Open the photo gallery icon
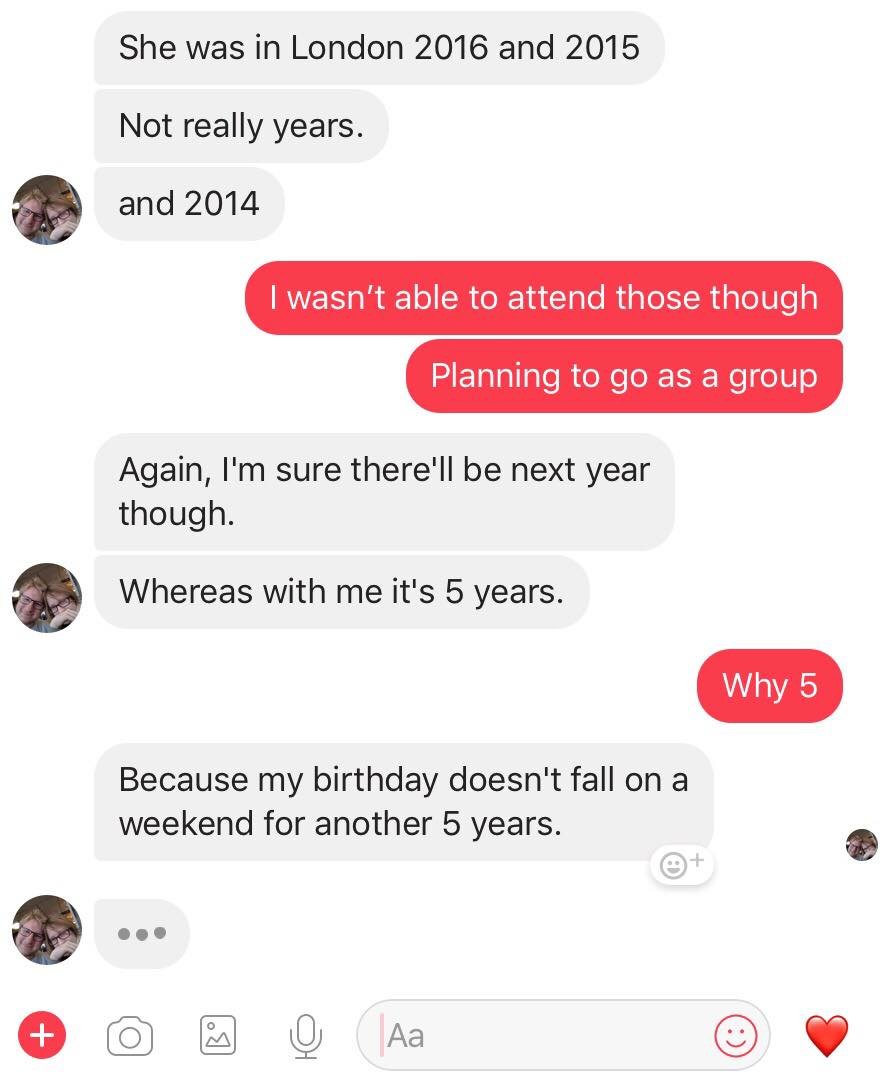The width and height of the screenshot is (883, 1086). click(217, 1036)
